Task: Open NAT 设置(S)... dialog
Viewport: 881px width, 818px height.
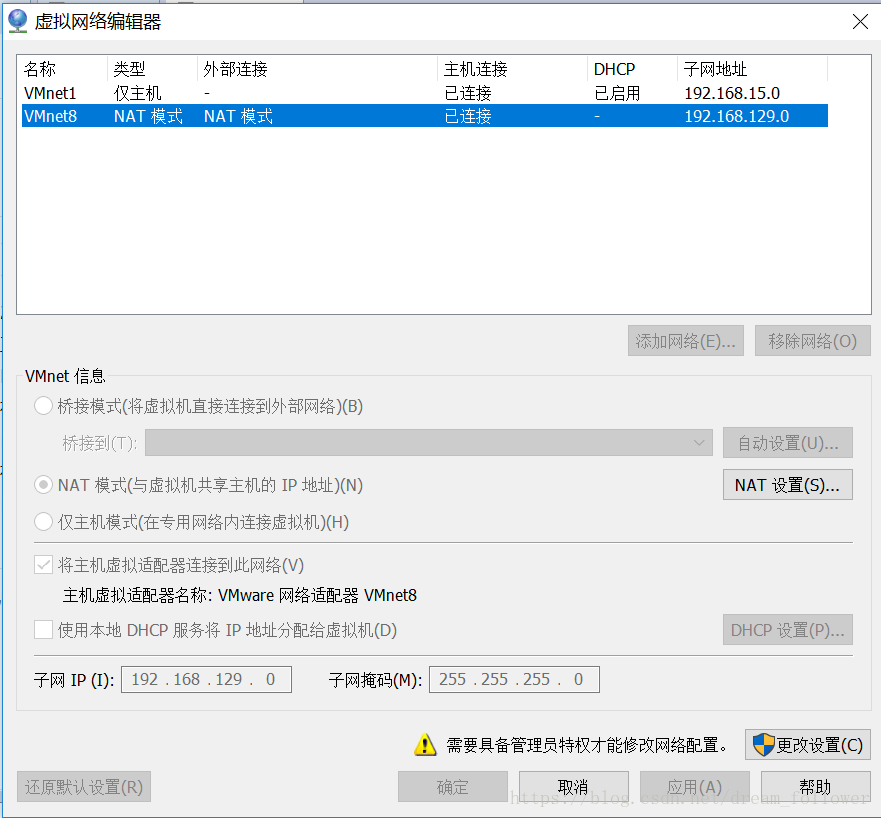Action: tap(788, 484)
